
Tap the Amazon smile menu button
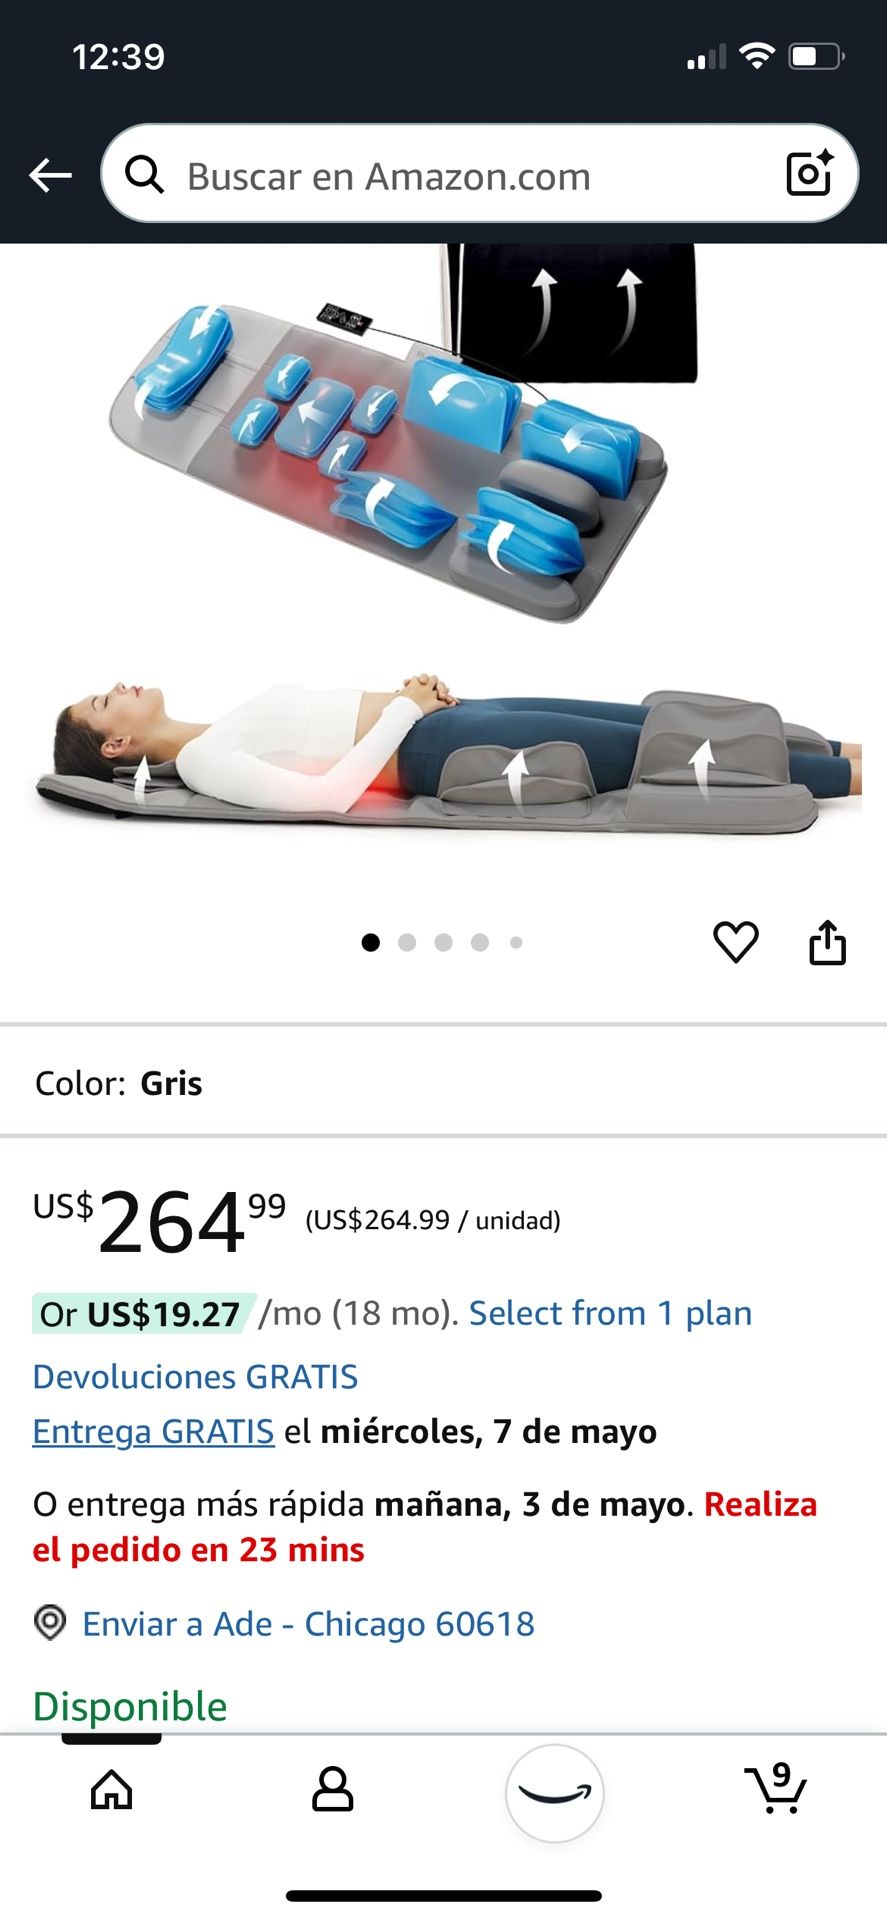555,1793
